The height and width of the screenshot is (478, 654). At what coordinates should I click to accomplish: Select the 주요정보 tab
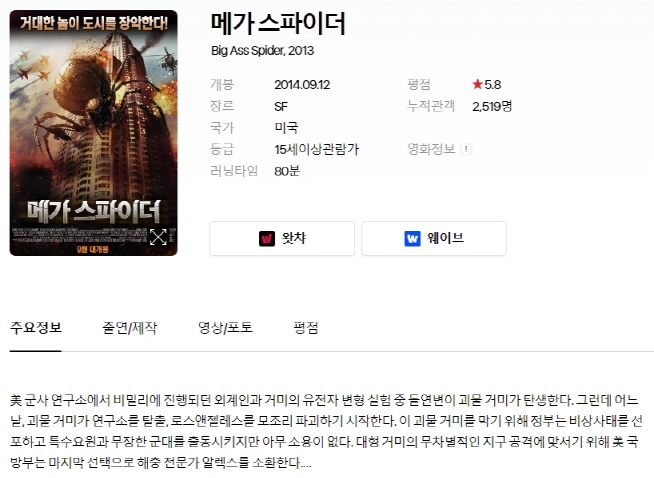[x=36, y=327]
